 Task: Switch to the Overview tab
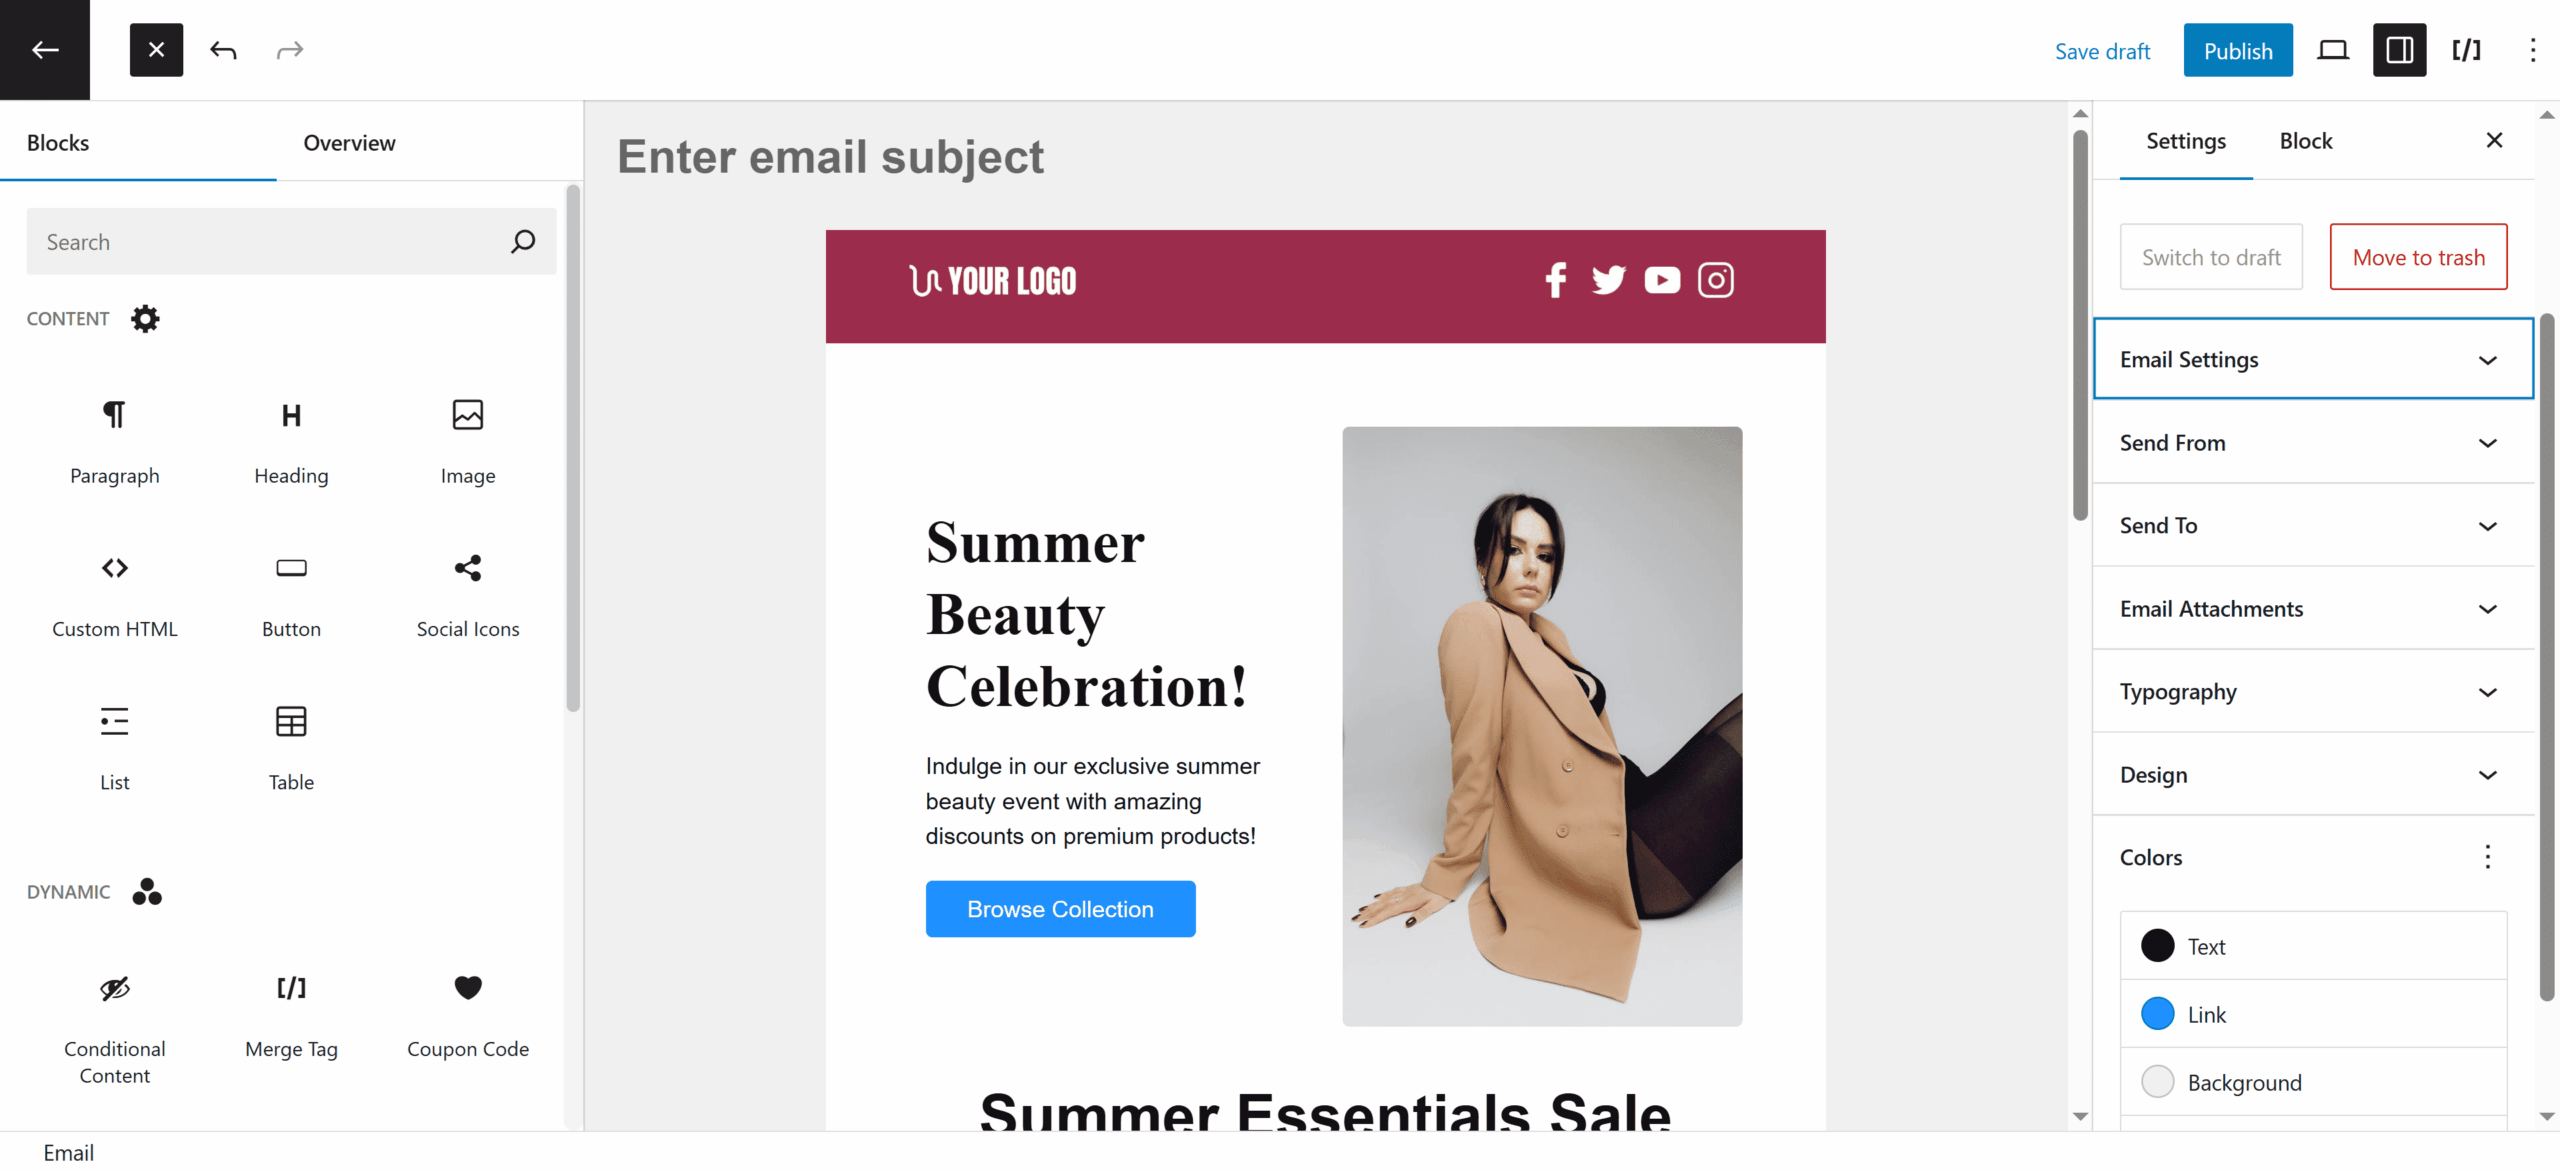(x=349, y=143)
